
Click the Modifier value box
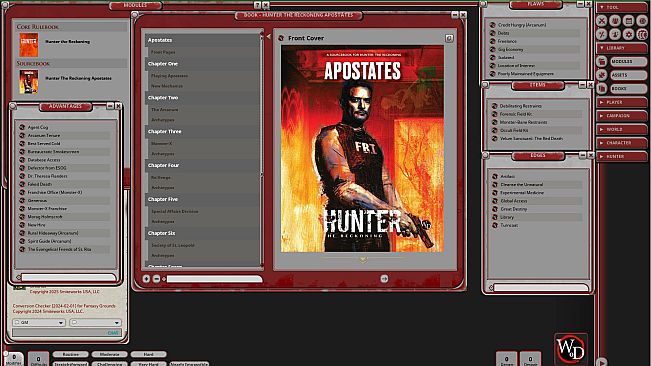click(x=14, y=358)
